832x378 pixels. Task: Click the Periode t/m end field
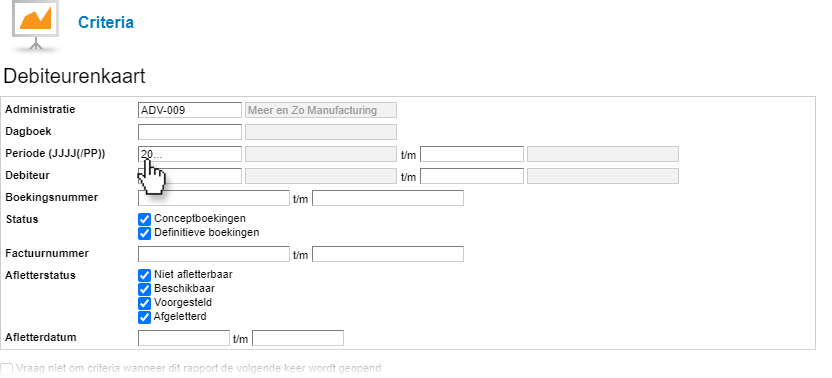[x=472, y=154]
